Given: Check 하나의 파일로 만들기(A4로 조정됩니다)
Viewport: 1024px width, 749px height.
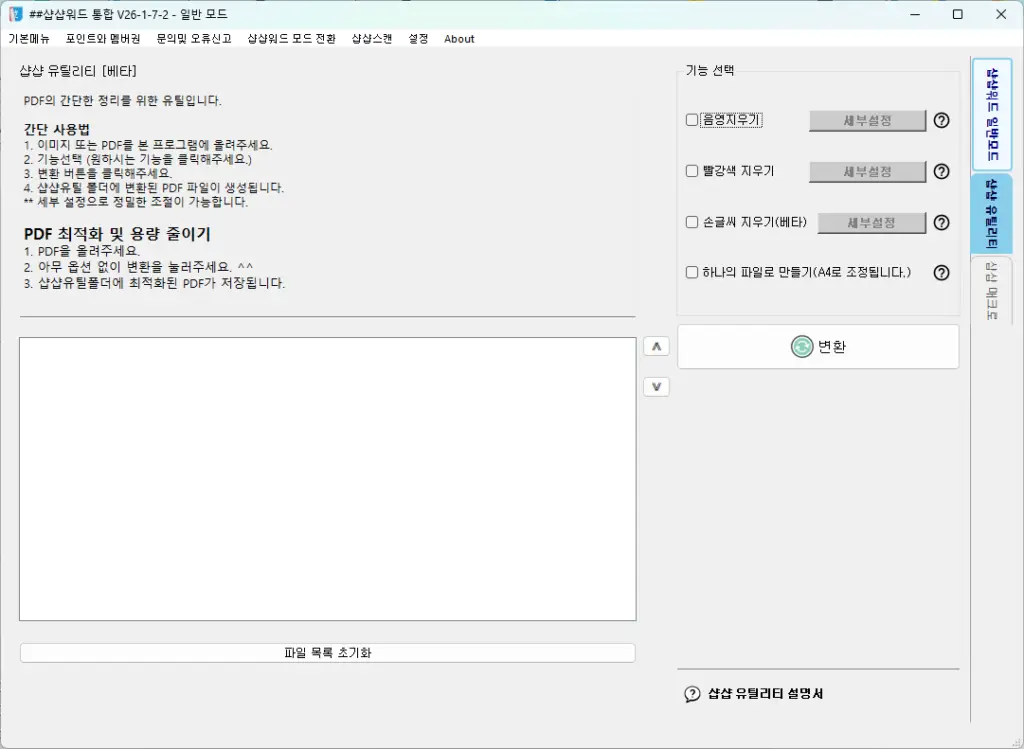Looking at the screenshot, I should (x=690, y=271).
